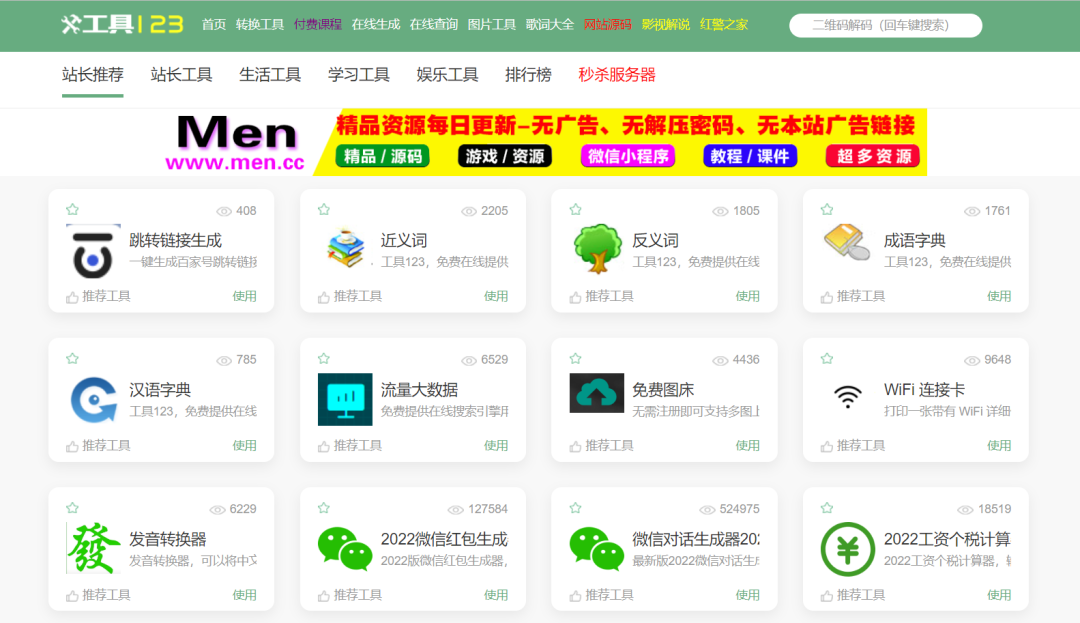Open the 图片工具 menu item

[x=492, y=27]
